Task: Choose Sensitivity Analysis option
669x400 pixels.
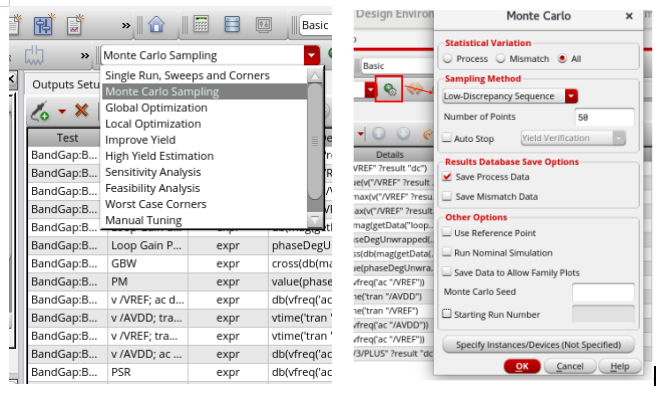Action: click(204, 172)
